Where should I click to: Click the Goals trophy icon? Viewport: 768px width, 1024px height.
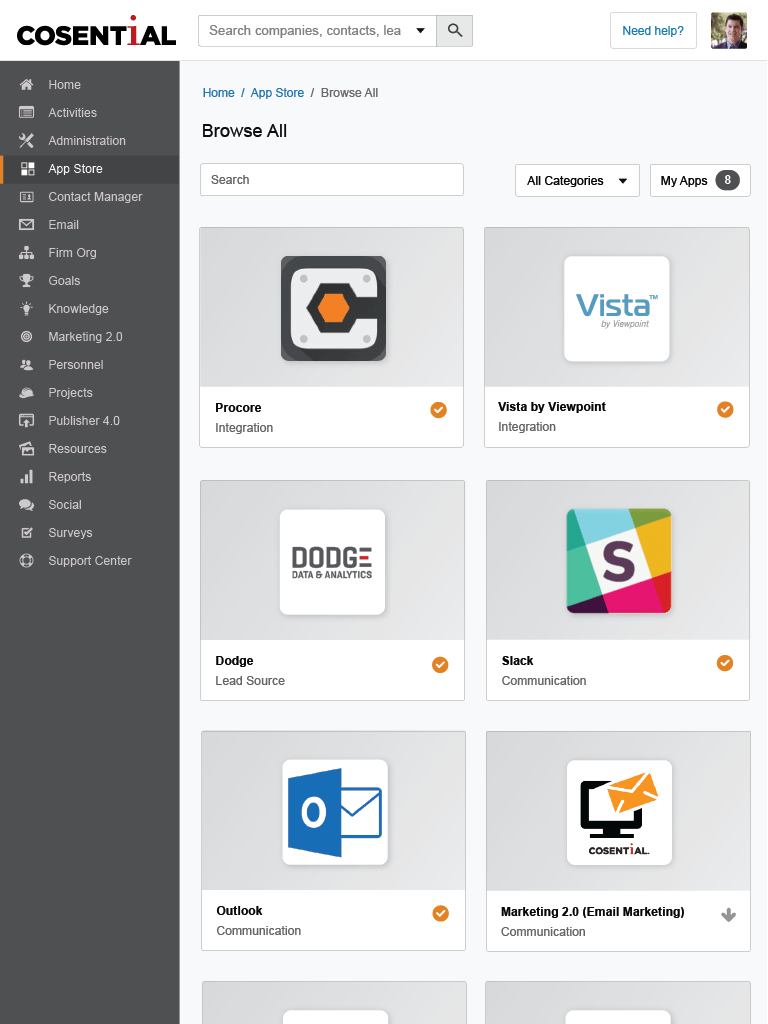[x=26, y=281]
